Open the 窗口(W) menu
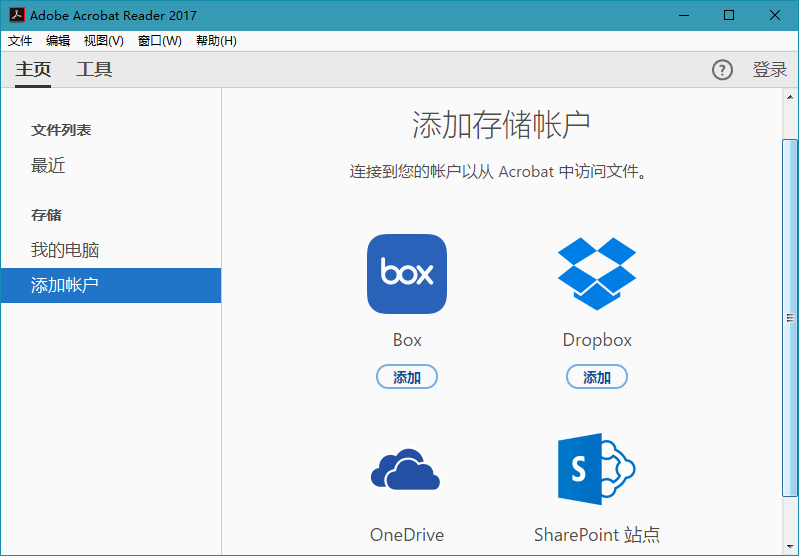Viewport: 799px width, 556px height. pos(159,41)
